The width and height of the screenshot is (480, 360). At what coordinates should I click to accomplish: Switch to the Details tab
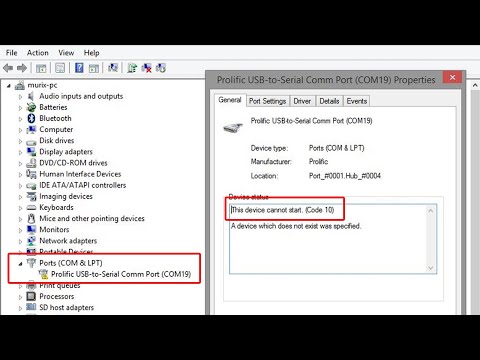(x=329, y=101)
